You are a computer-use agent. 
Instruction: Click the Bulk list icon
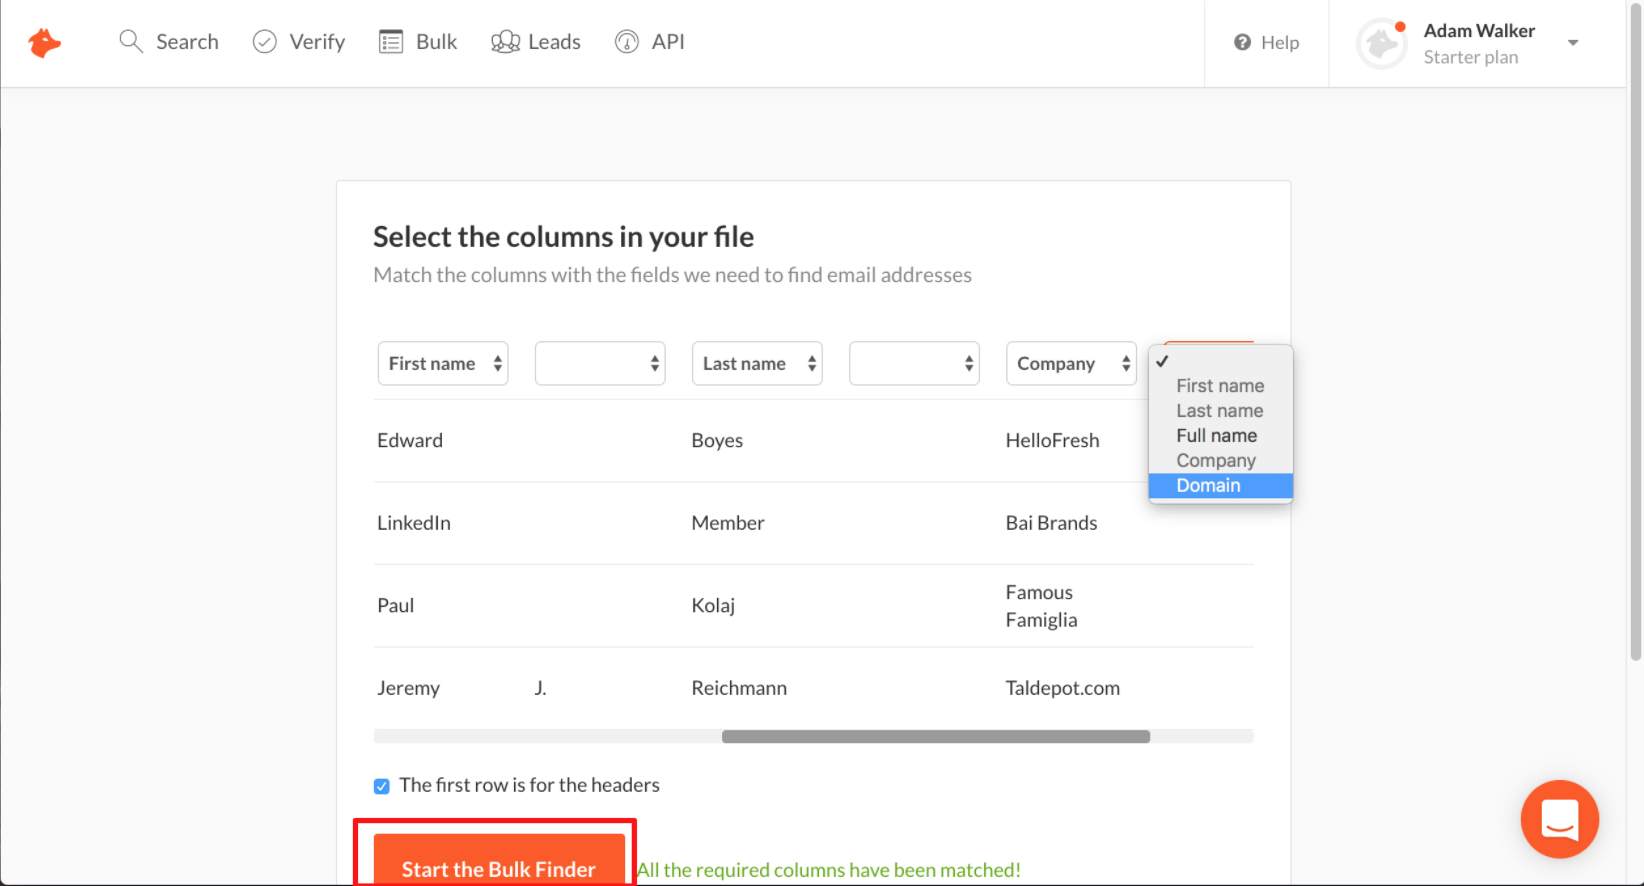coord(391,42)
